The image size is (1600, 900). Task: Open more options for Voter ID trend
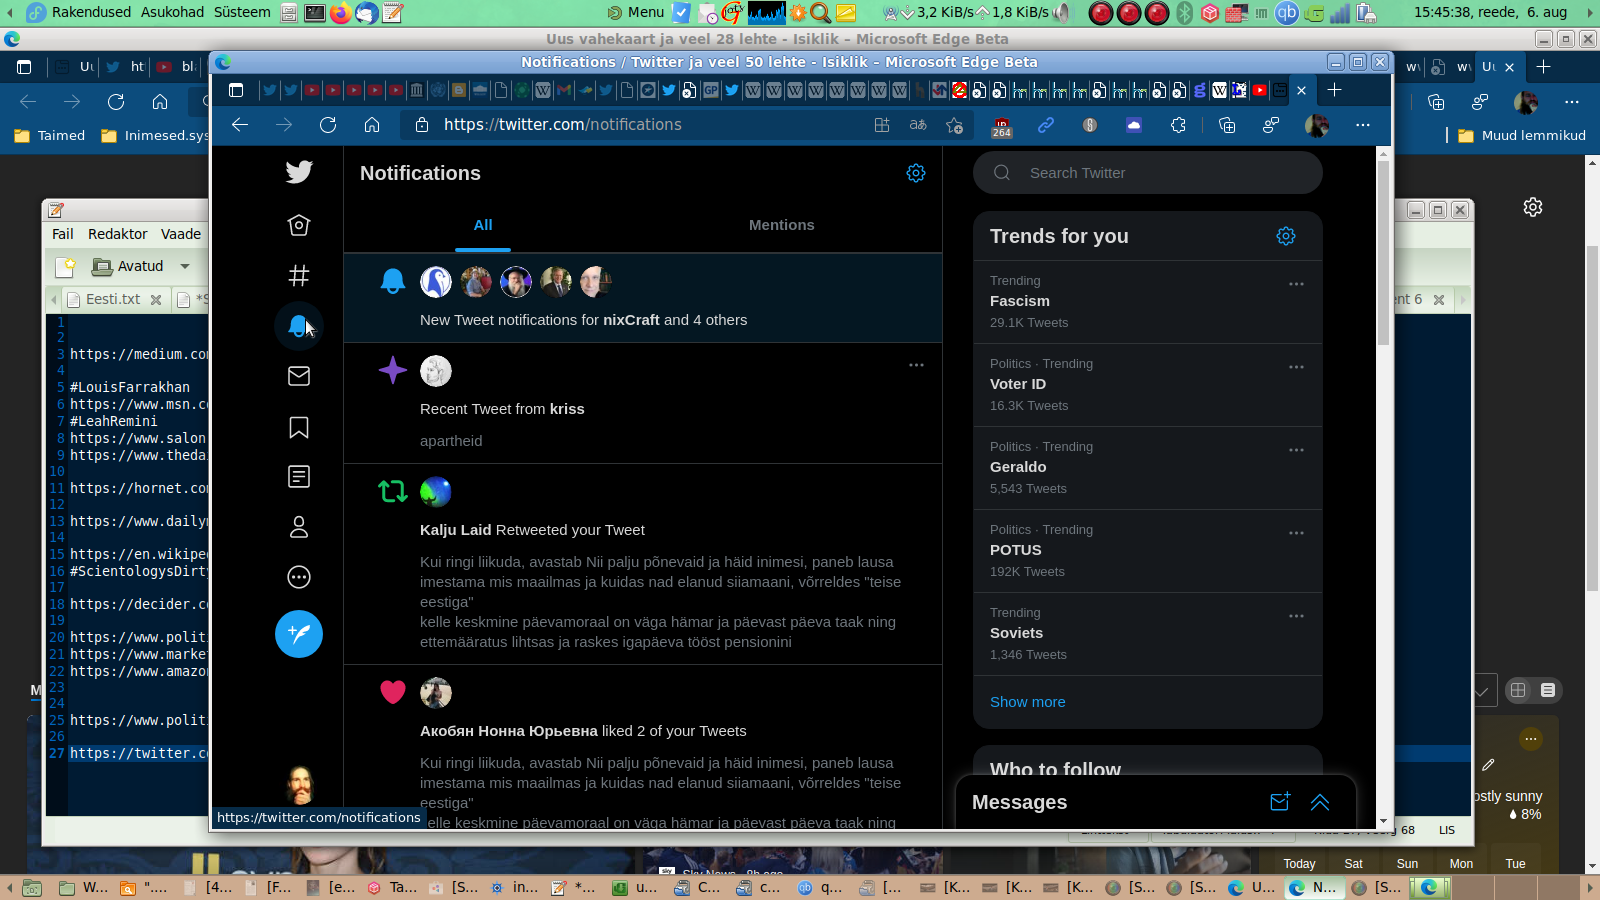1296,367
